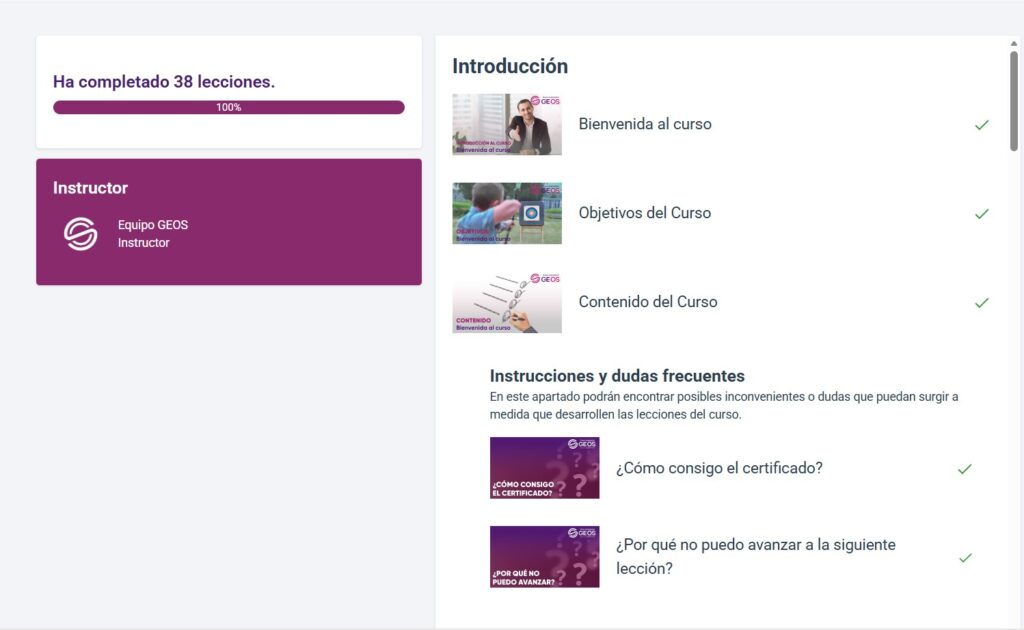Open the ¿Cómo consigo el certificado? lesson link
Image resolution: width=1024 pixels, height=630 pixels.
pos(719,468)
